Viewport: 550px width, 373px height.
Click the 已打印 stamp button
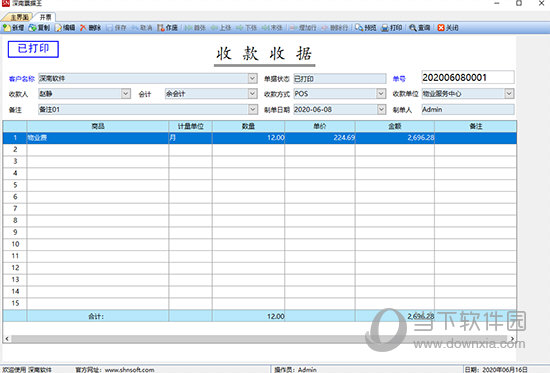click(33, 49)
